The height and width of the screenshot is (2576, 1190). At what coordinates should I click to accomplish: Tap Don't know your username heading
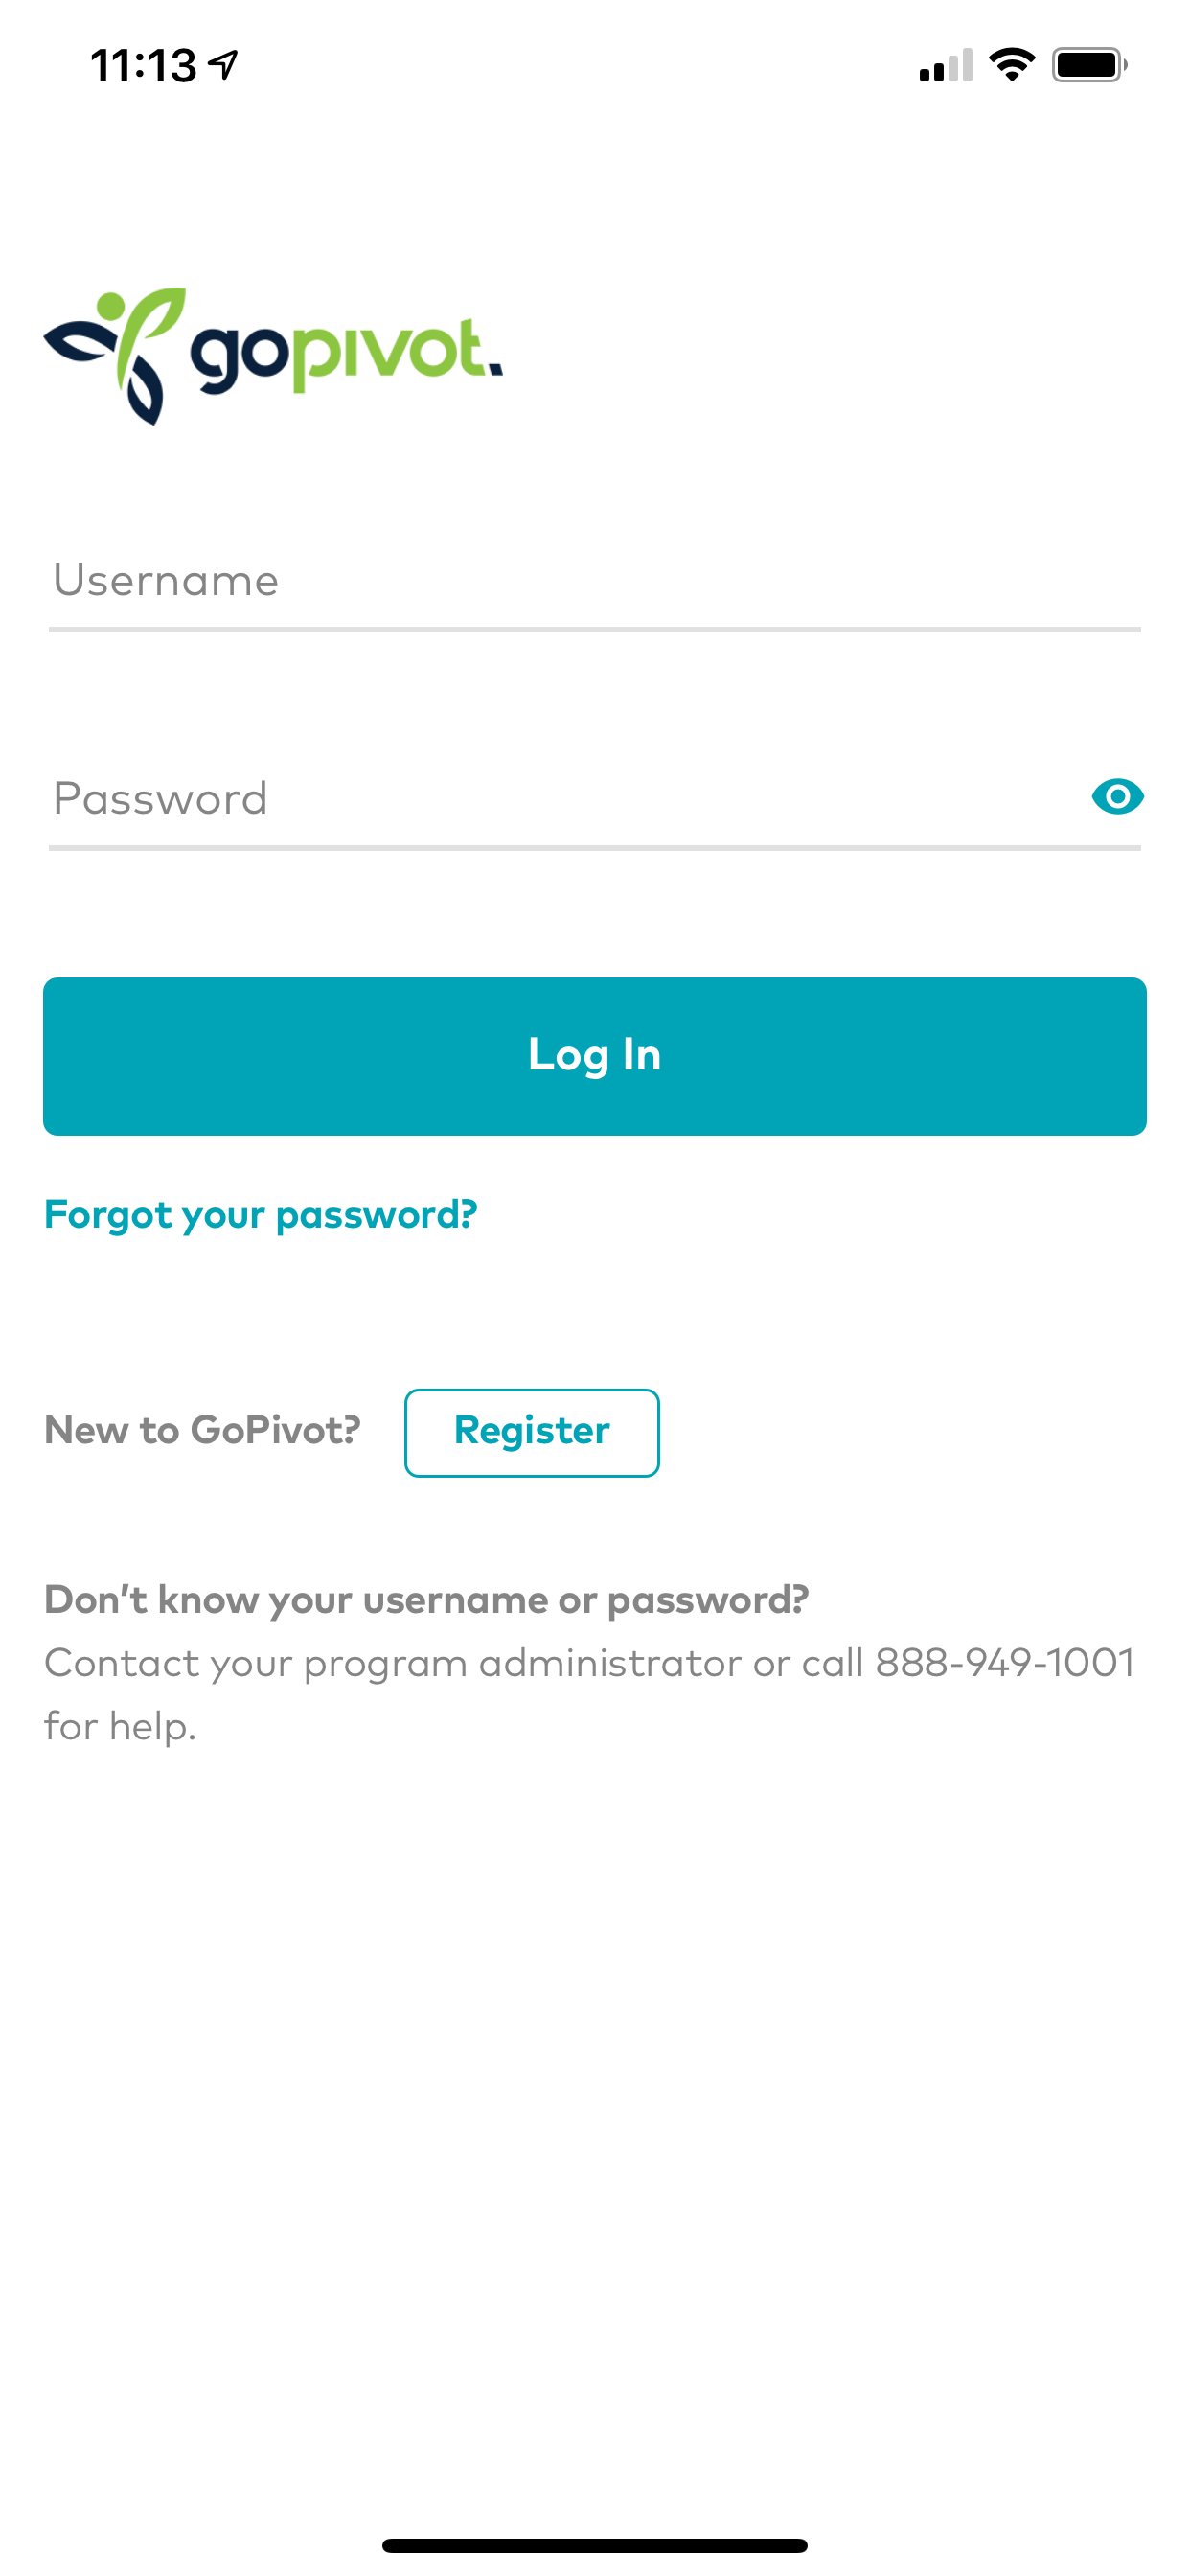pyautogui.click(x=427, y=1600)
